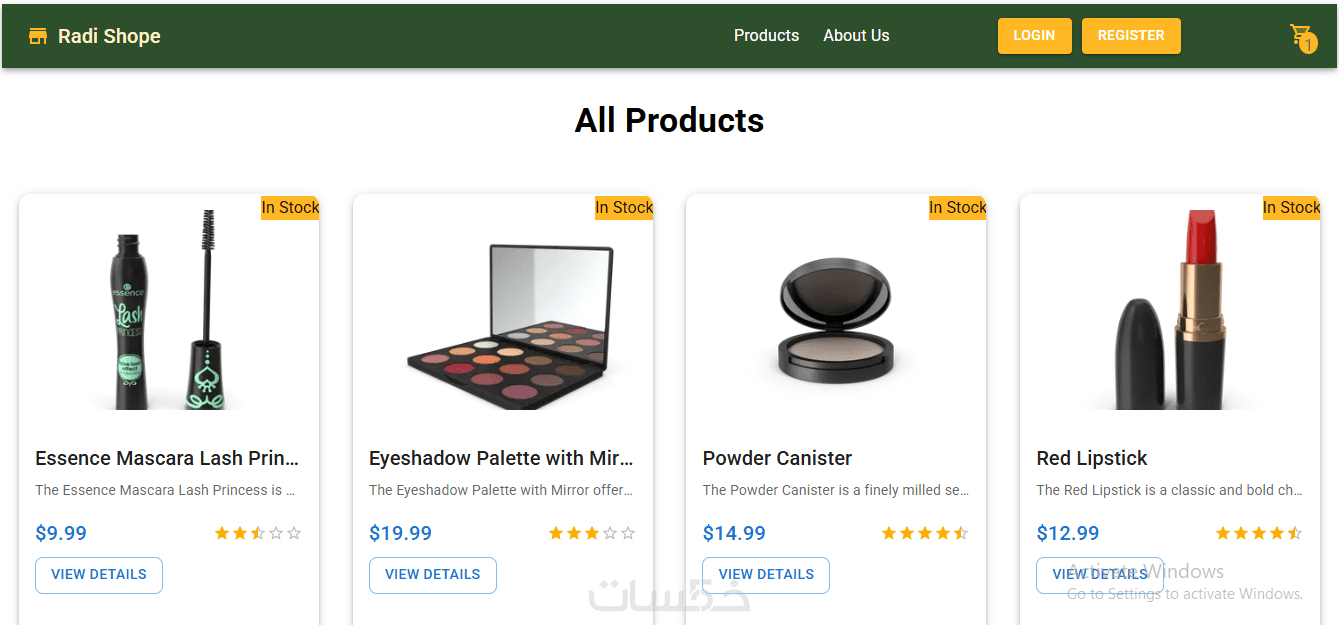Image resolution: width=1339 pixels, height=625 pixels.
Task: Open the Products menu item
Action: pos(766,36)
